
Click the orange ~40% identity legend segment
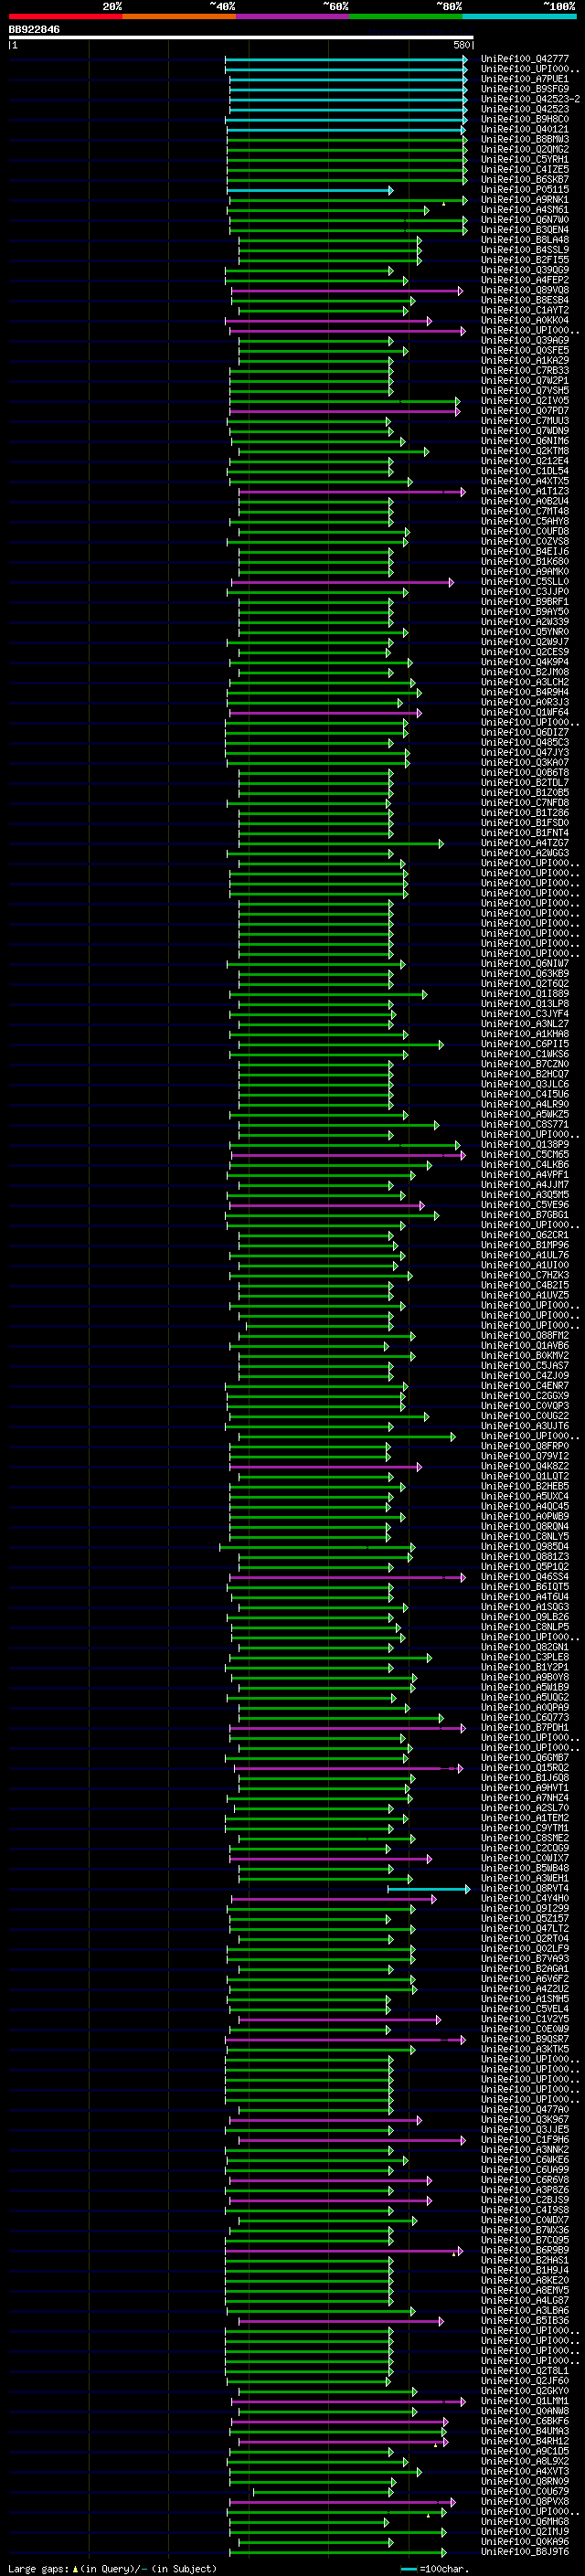coord(179,16)
